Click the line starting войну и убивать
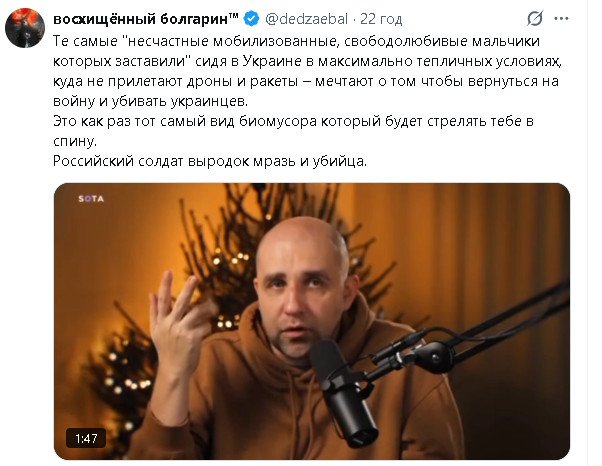 coord(150,101)
